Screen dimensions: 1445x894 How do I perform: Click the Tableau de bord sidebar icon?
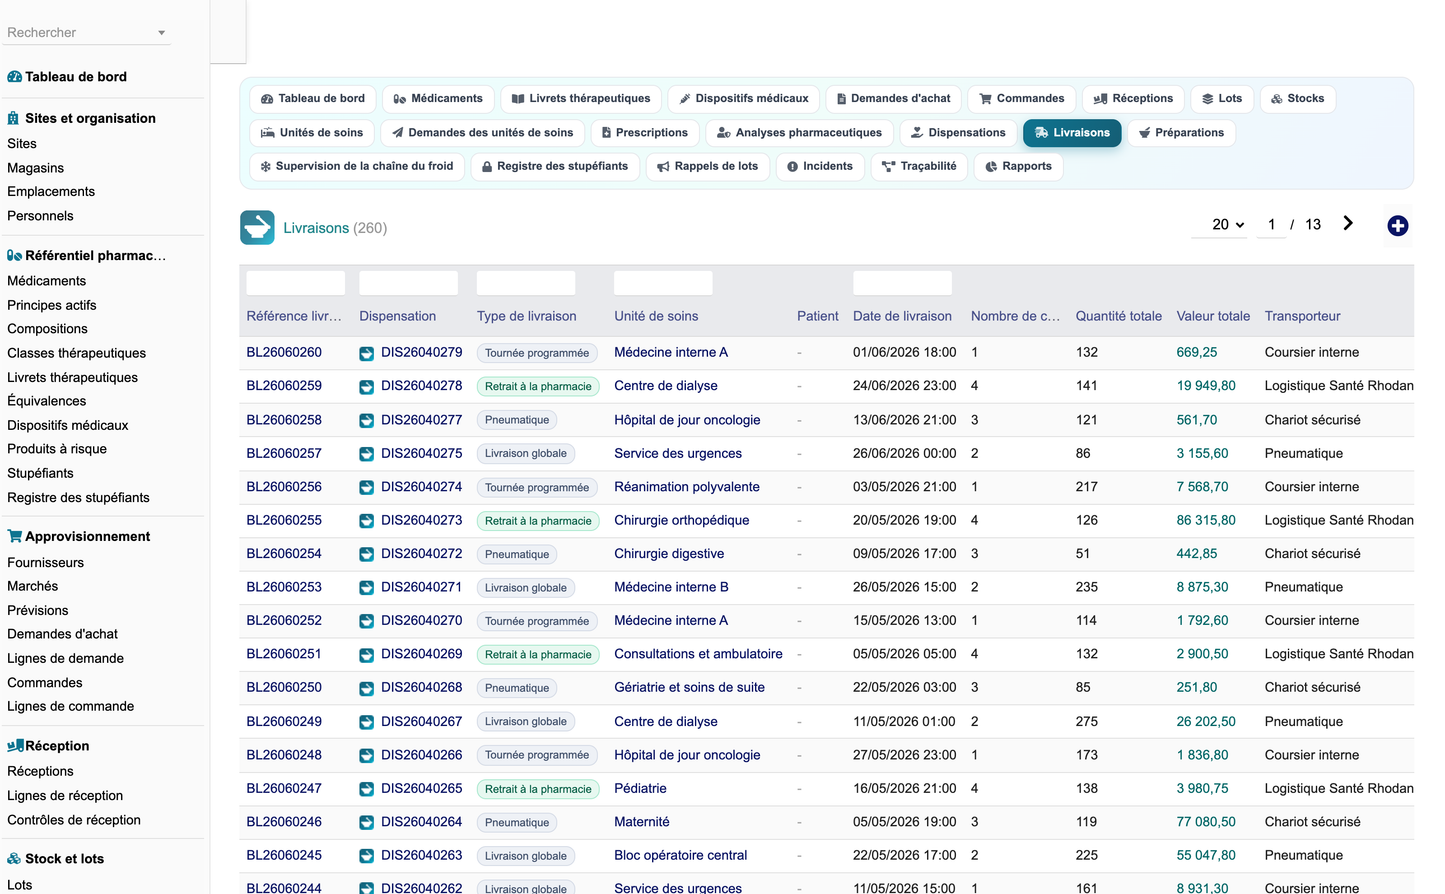click(14, 77)
